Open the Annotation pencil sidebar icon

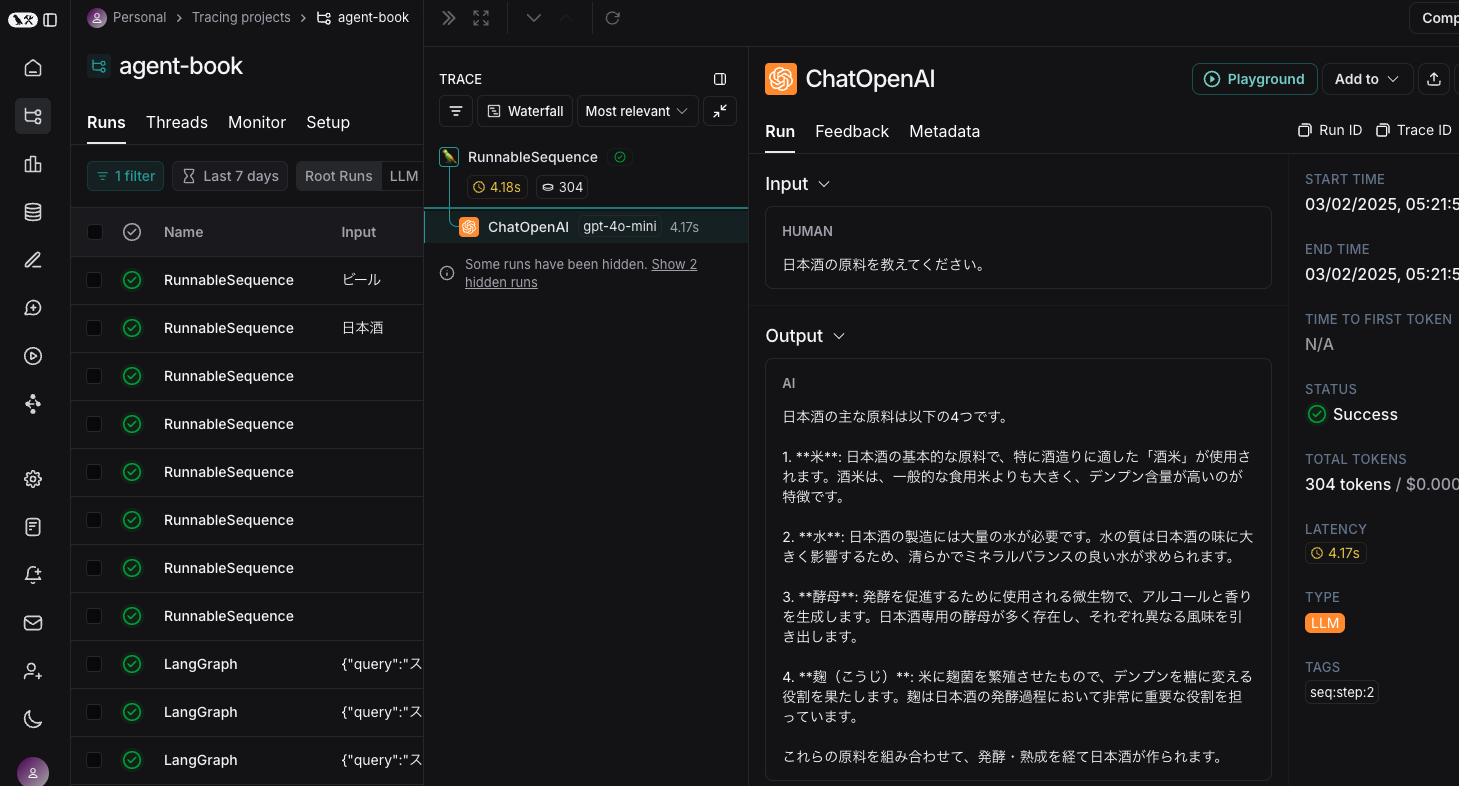(33, 260)
